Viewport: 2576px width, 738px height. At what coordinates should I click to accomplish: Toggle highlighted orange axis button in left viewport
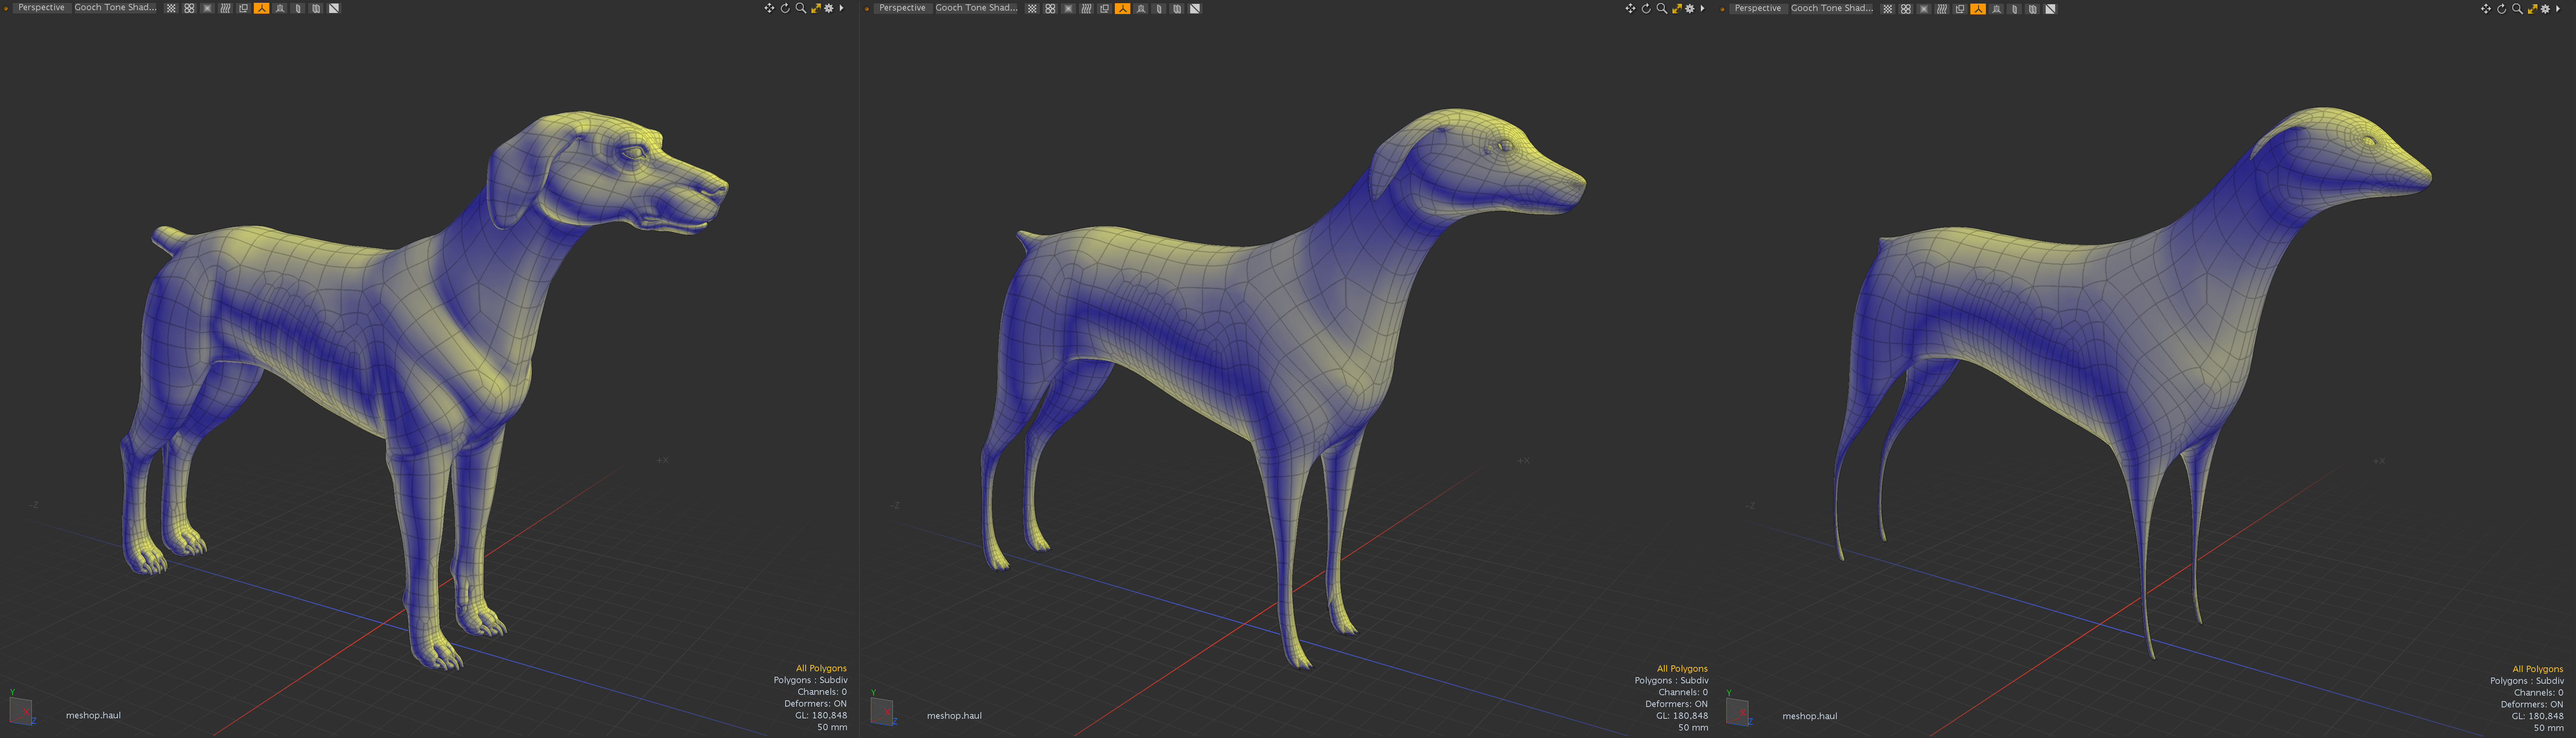point(262,8)
